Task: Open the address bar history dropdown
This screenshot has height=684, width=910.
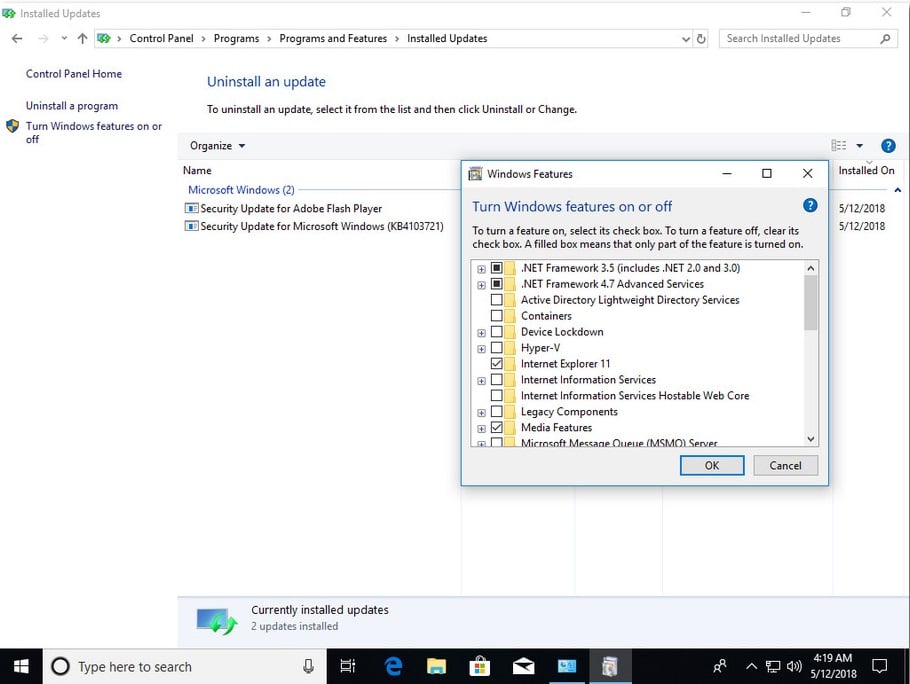Action: point(685,39)
